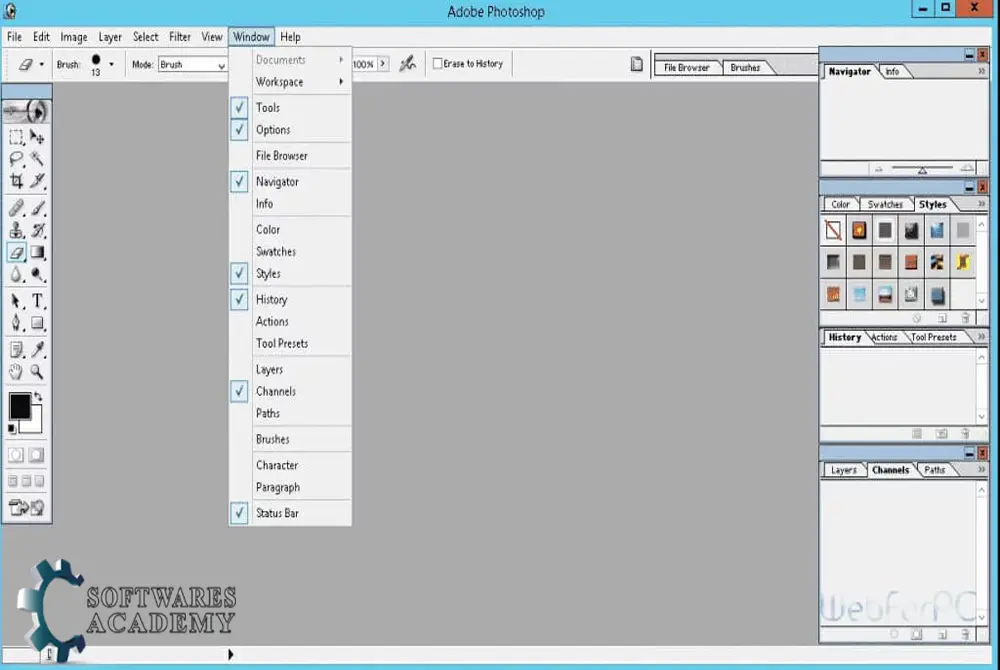This screenshot has width=1000, height=670.
Task: Open the Help menu
Action: 290,37
